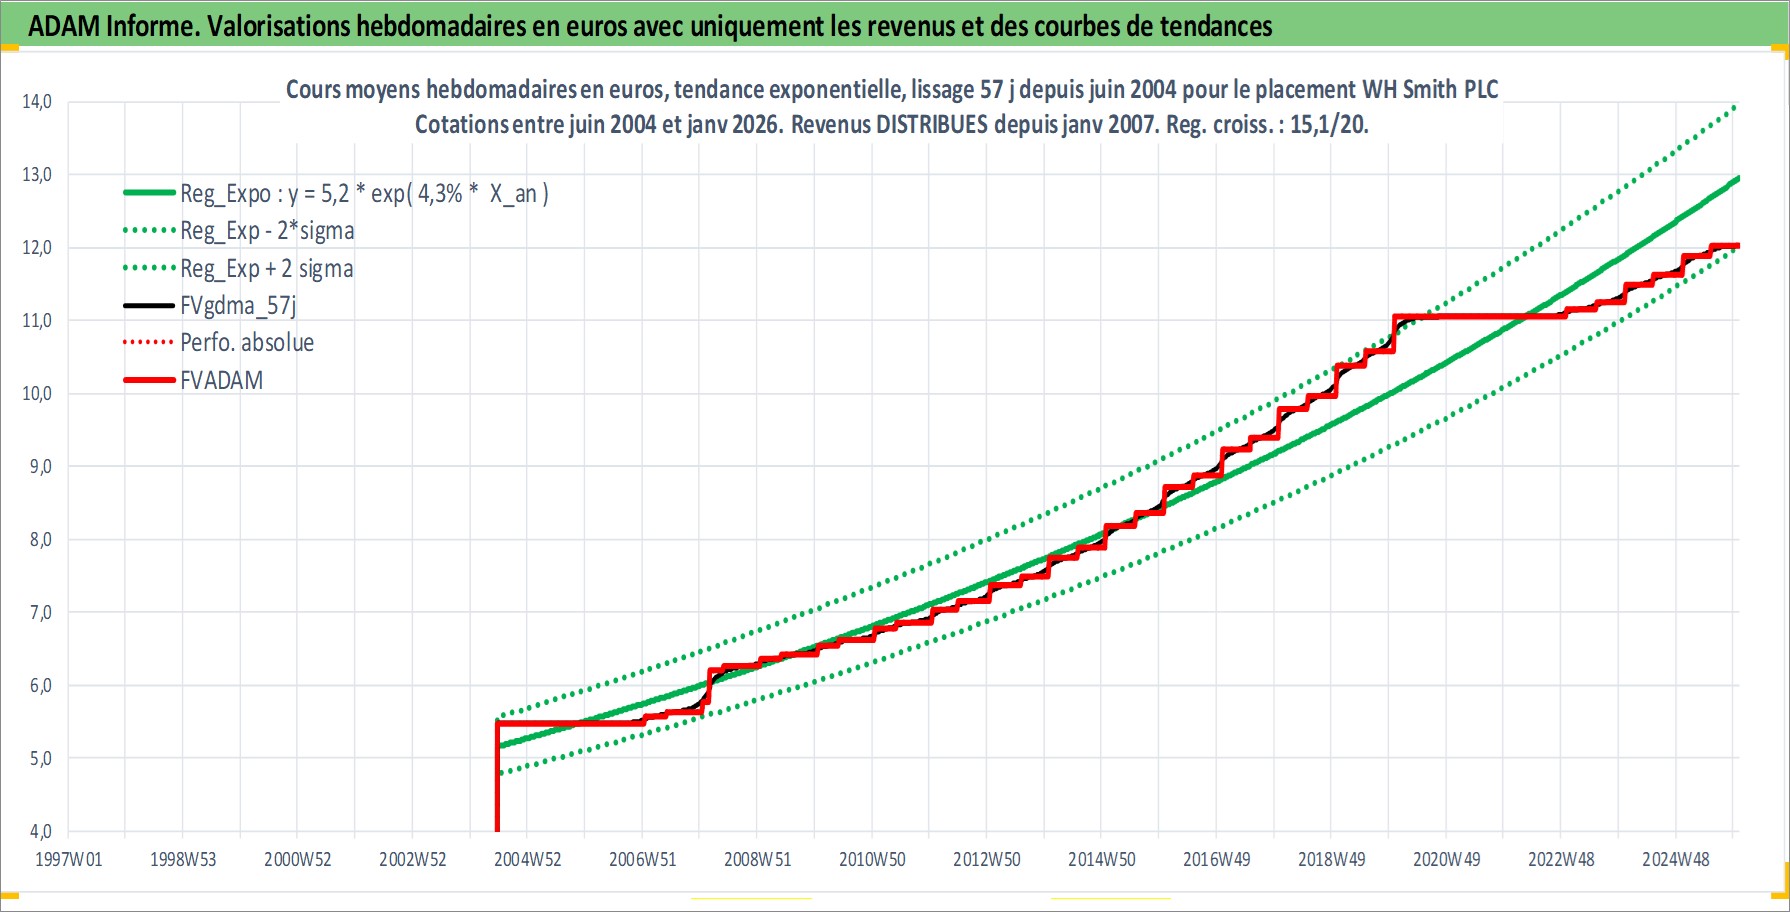Select the x-axis week label "2002W52"
Viewport: 1790px width, 912px height.
[x=413, y=860]
